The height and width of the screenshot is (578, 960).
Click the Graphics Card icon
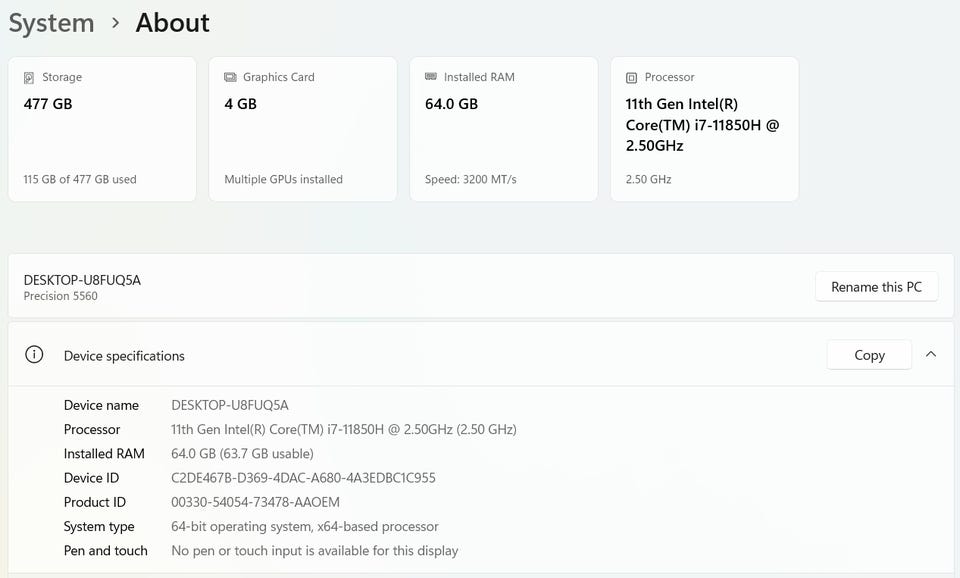click(x=231, y=77)
